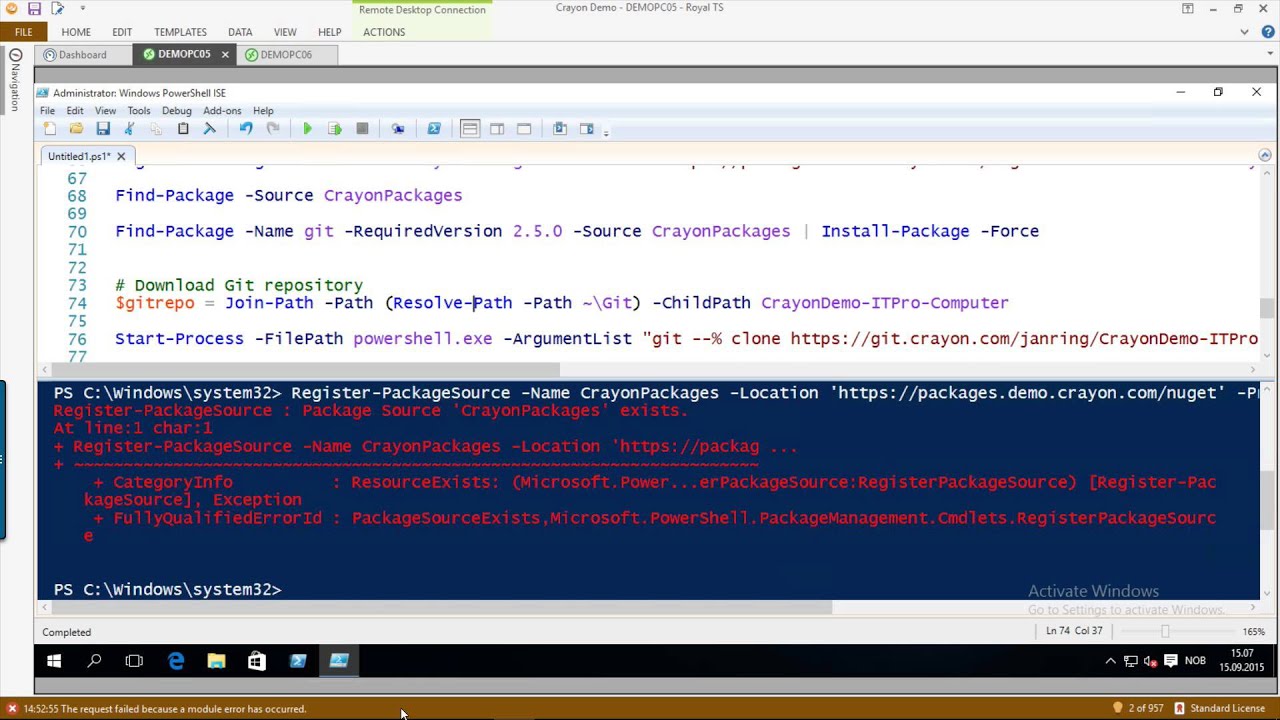Open View menu in PowerShell ISE
The width and height of the screenshot is (1280, 720).
tap(105, 111)
